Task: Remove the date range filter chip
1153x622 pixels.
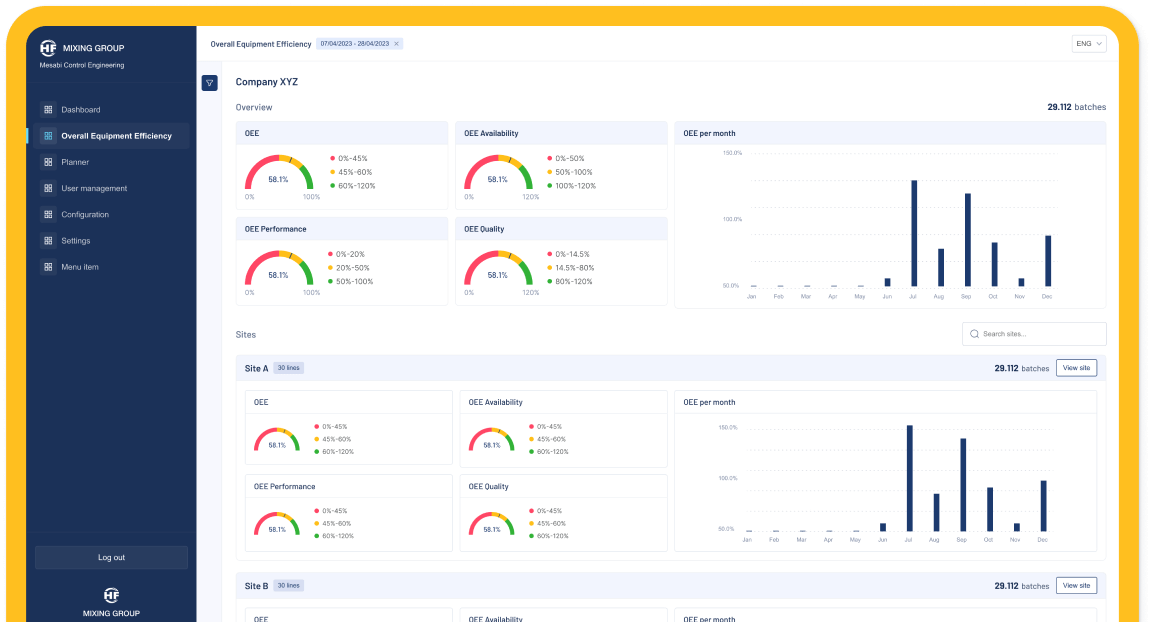Action: (x=396, y=44)
